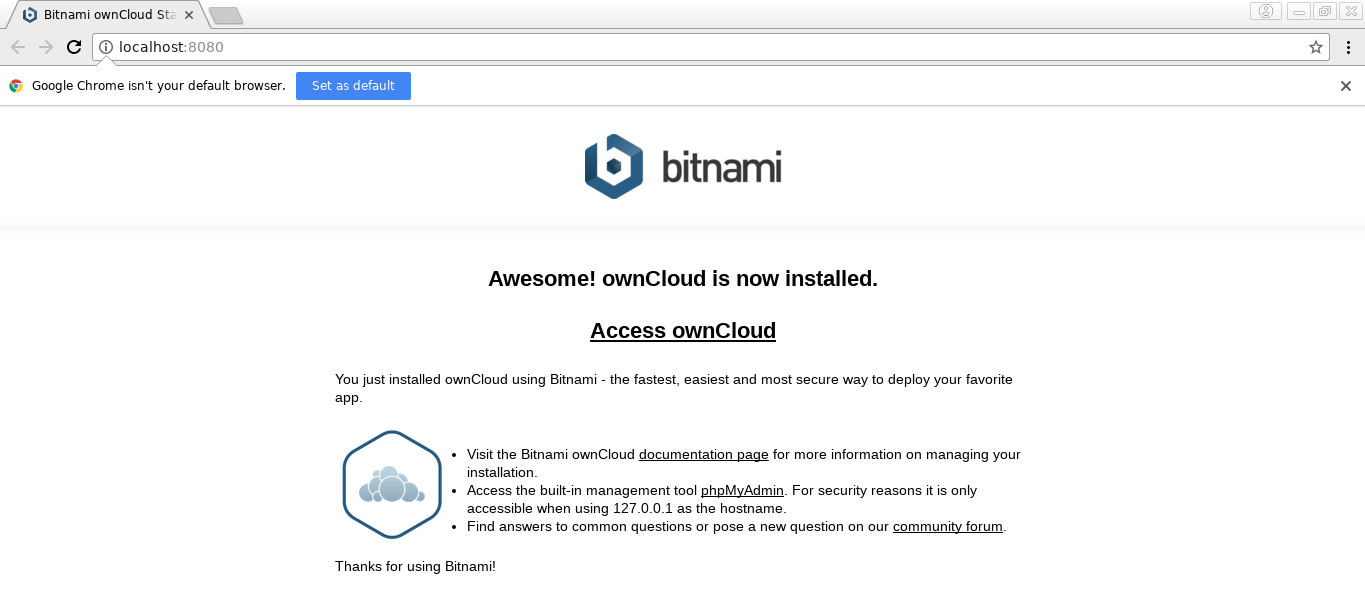This screenshot has width=1365, height=597.
Task: Click the browser forward arrow button
Action: coord(46,47)
